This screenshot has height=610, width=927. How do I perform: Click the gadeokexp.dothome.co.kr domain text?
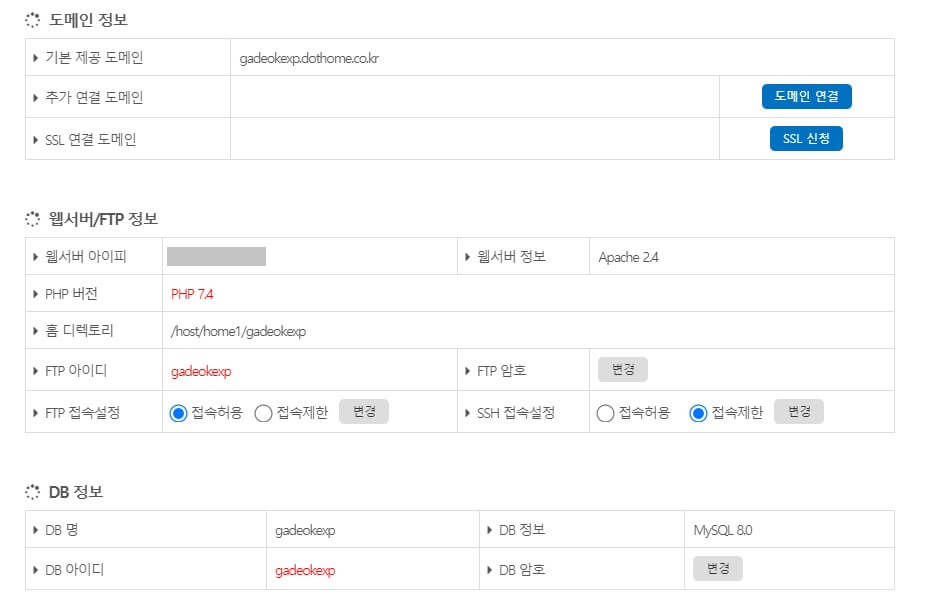pyautogui.click(x=309, y=59)
